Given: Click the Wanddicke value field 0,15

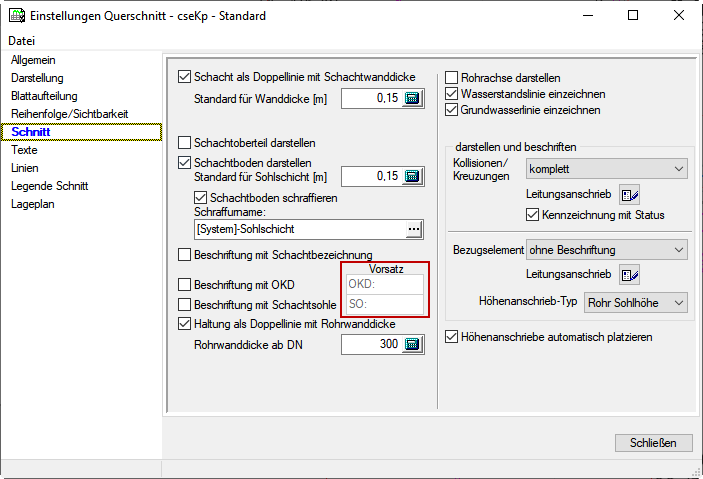Looking at the screenshot, I should coord(371,99).
